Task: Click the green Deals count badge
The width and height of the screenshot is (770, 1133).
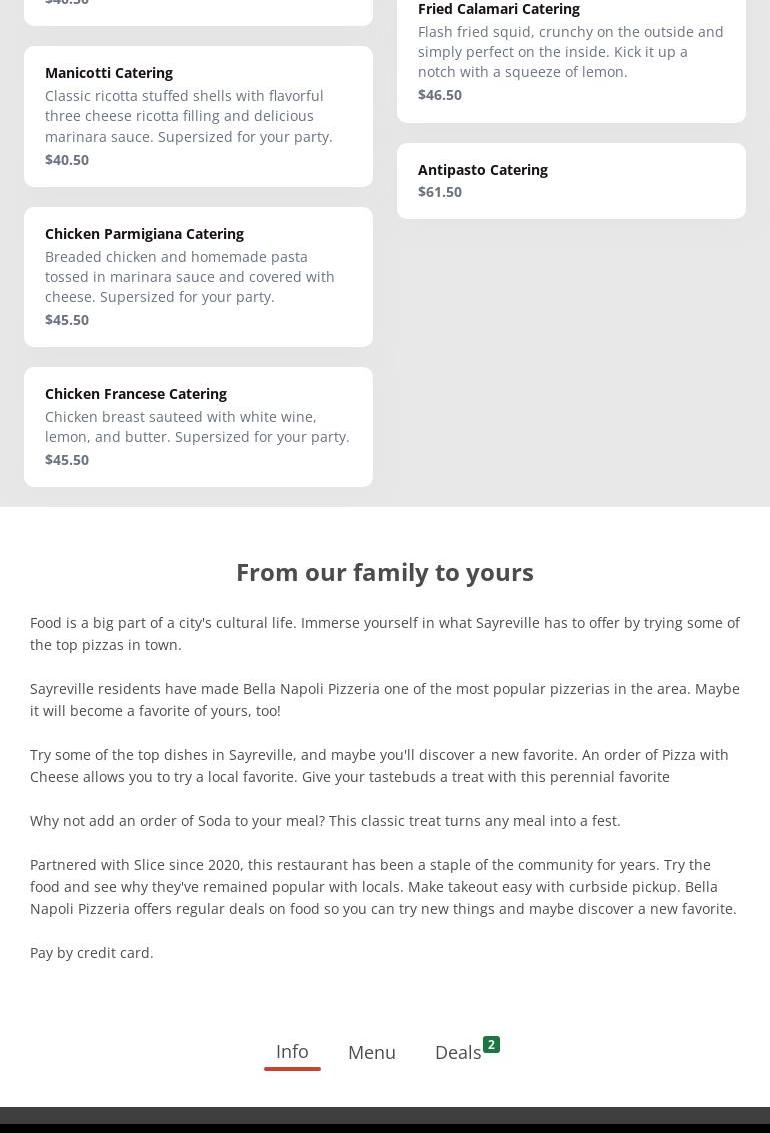Action: 491,1045
